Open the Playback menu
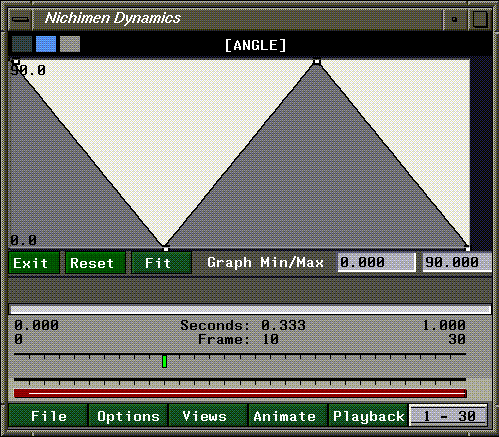499x437 pixels. pyautogui.click(x=368, y=416)
